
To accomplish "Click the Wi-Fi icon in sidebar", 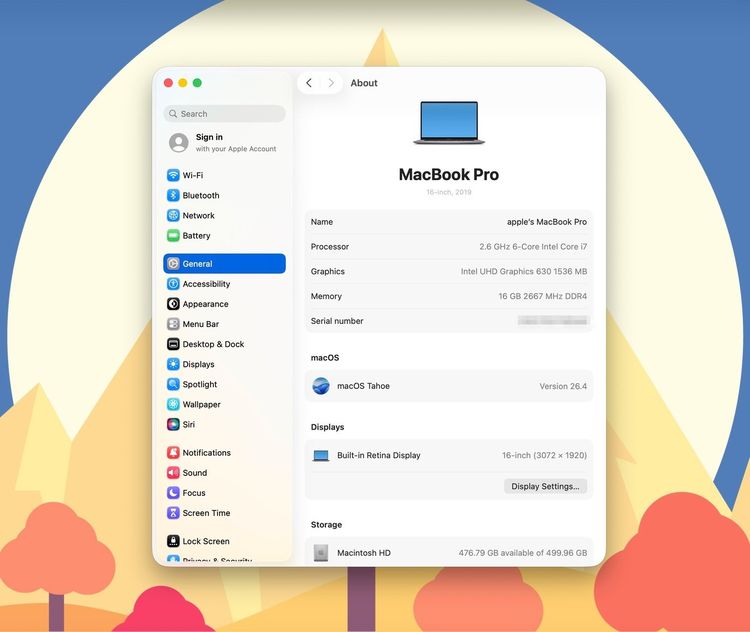I will [x=173, y=175].
